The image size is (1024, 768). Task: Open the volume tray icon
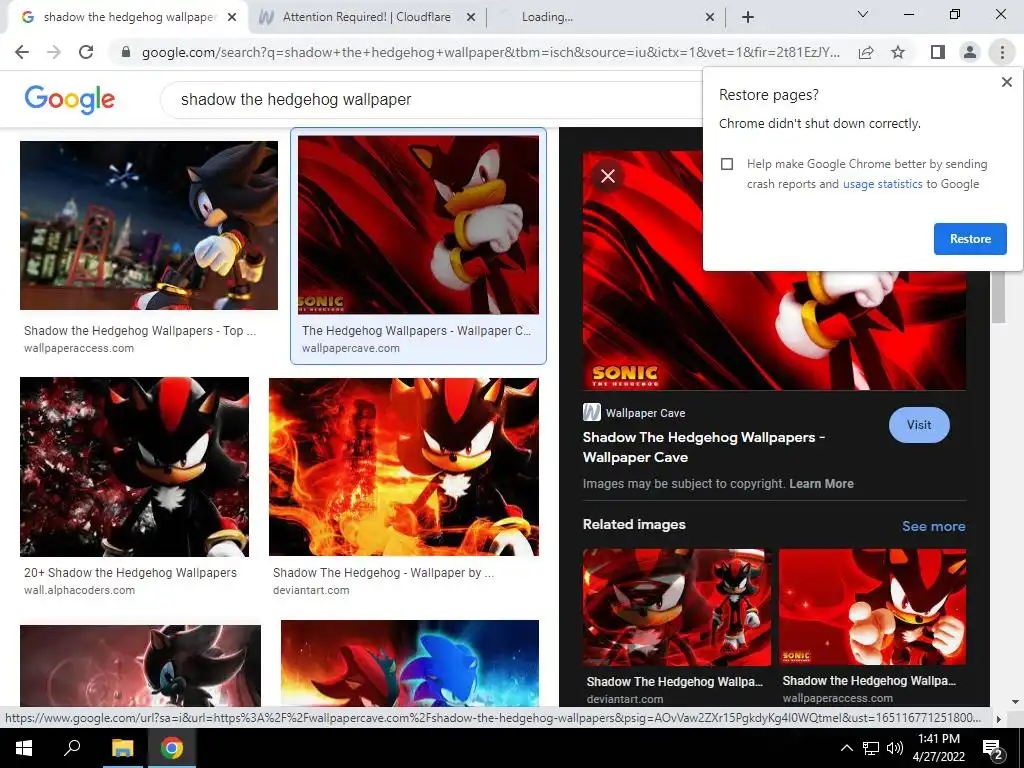(895, 748)
